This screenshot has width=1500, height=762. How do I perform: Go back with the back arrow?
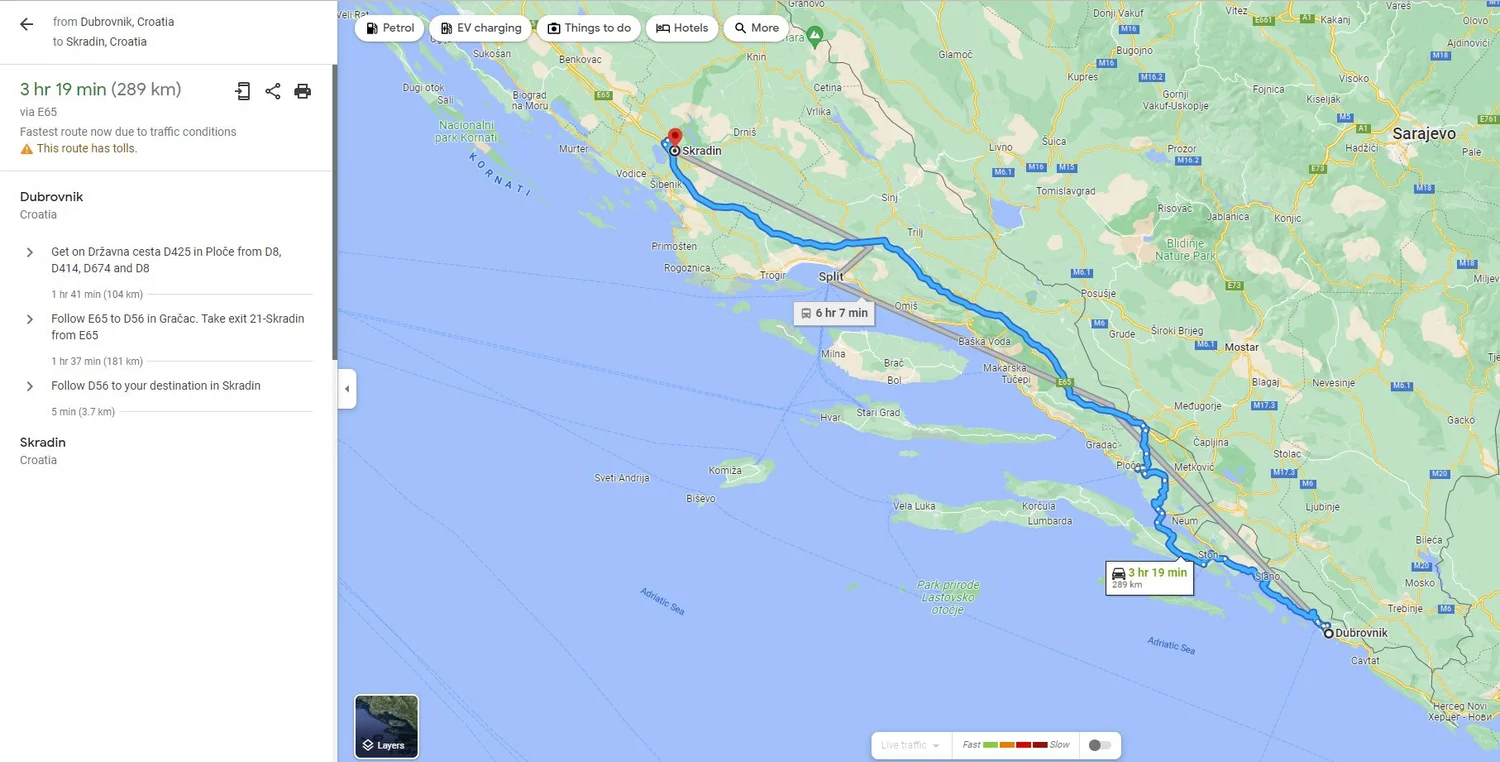point(26,24)
